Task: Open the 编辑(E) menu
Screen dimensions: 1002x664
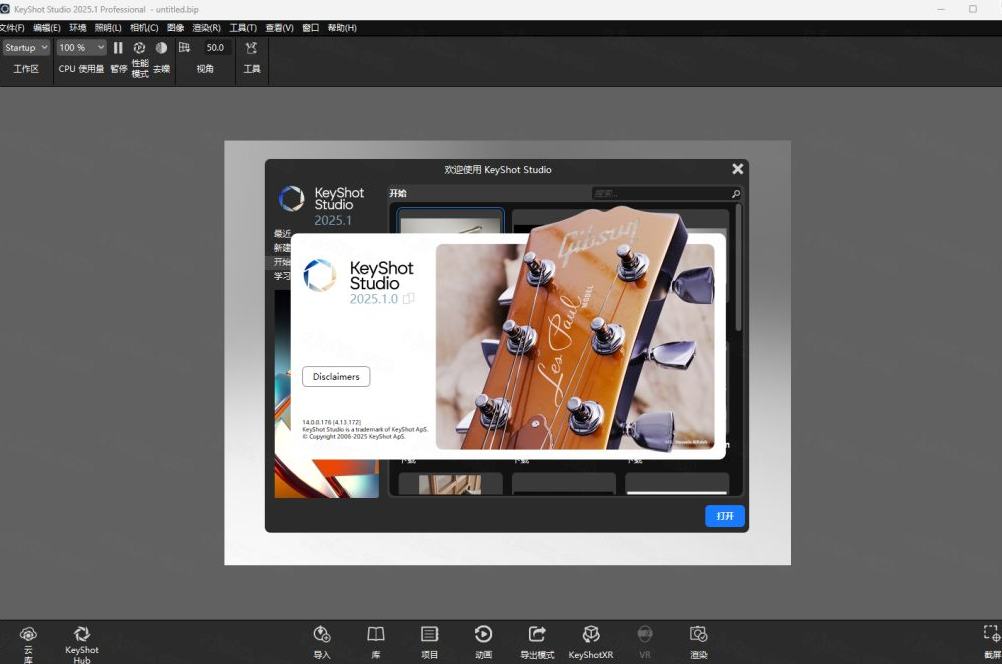Action: tap(47, 28)
